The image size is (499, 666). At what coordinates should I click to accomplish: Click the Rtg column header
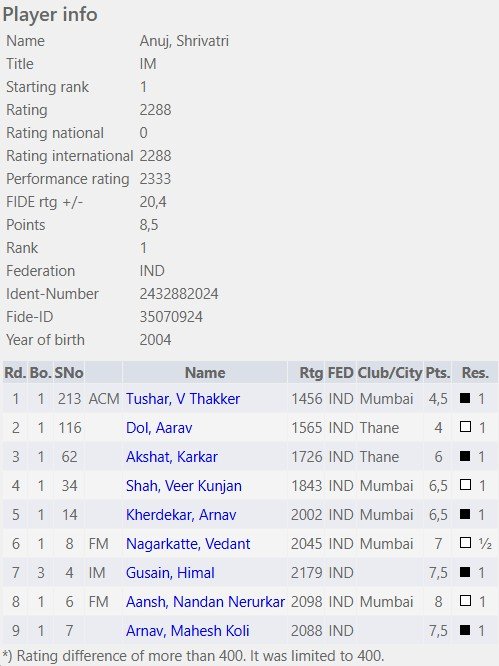311,373
